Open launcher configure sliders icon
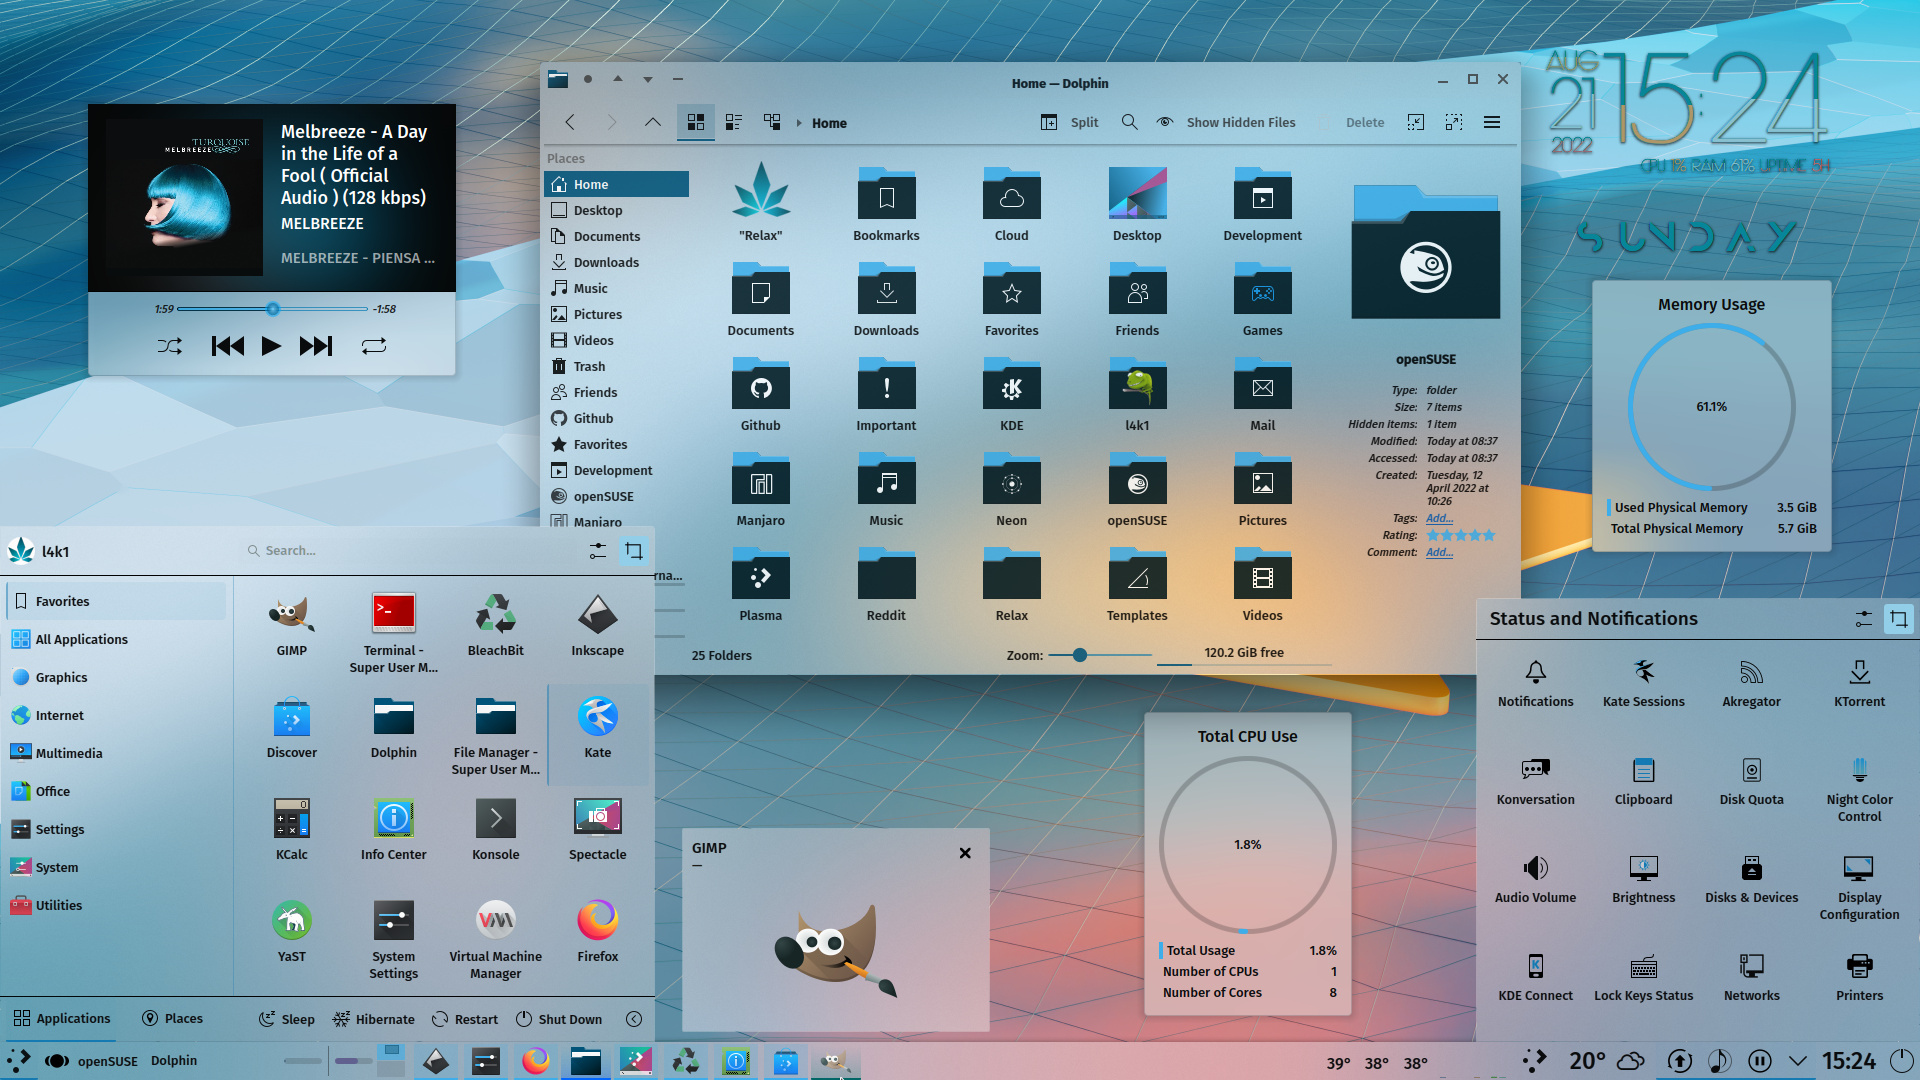The width and height of the screenshot is (1920, 1080). 598,551
